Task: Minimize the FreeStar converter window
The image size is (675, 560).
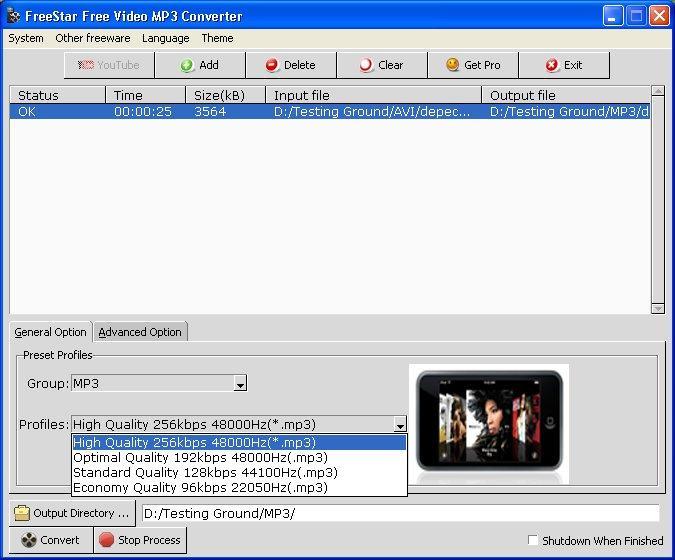Action: click(x=613, y=16)
